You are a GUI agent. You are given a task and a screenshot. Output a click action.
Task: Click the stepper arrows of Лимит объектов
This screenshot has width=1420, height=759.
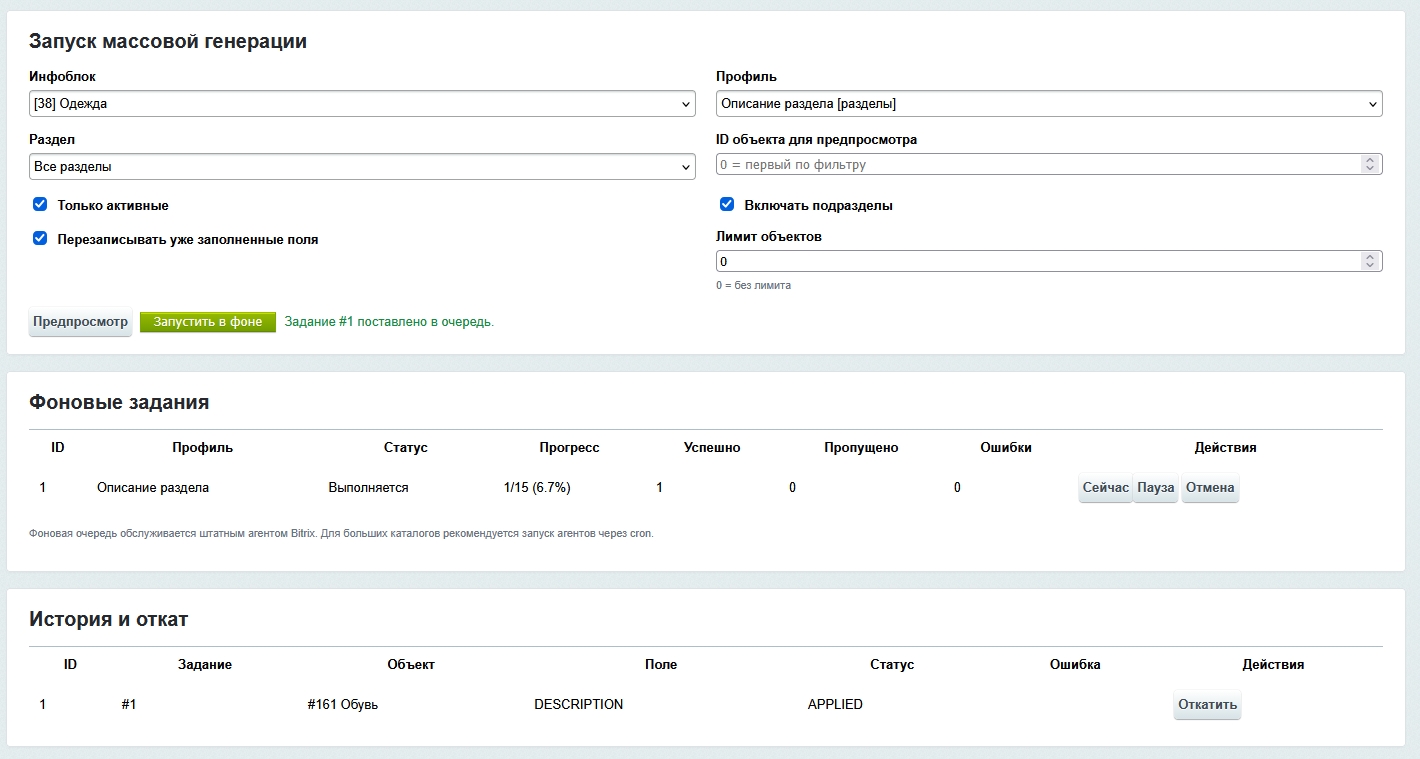[1370, 261]
